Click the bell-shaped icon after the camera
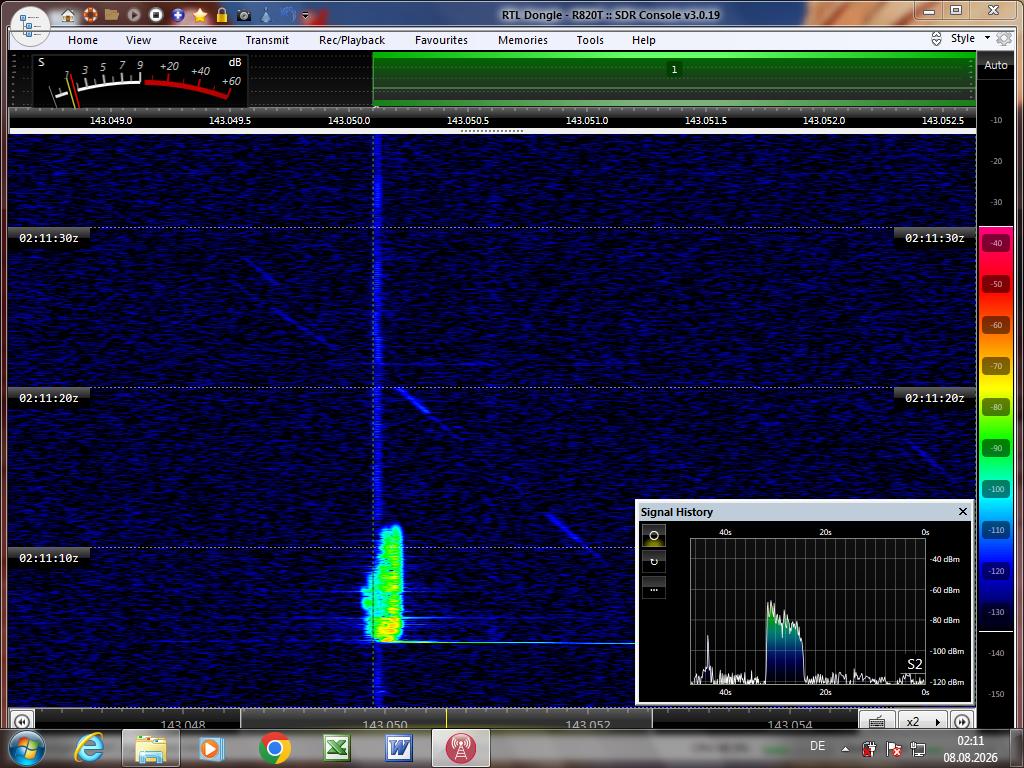The height and width of the screenshot is (768, 1024). tap(266, 15)
